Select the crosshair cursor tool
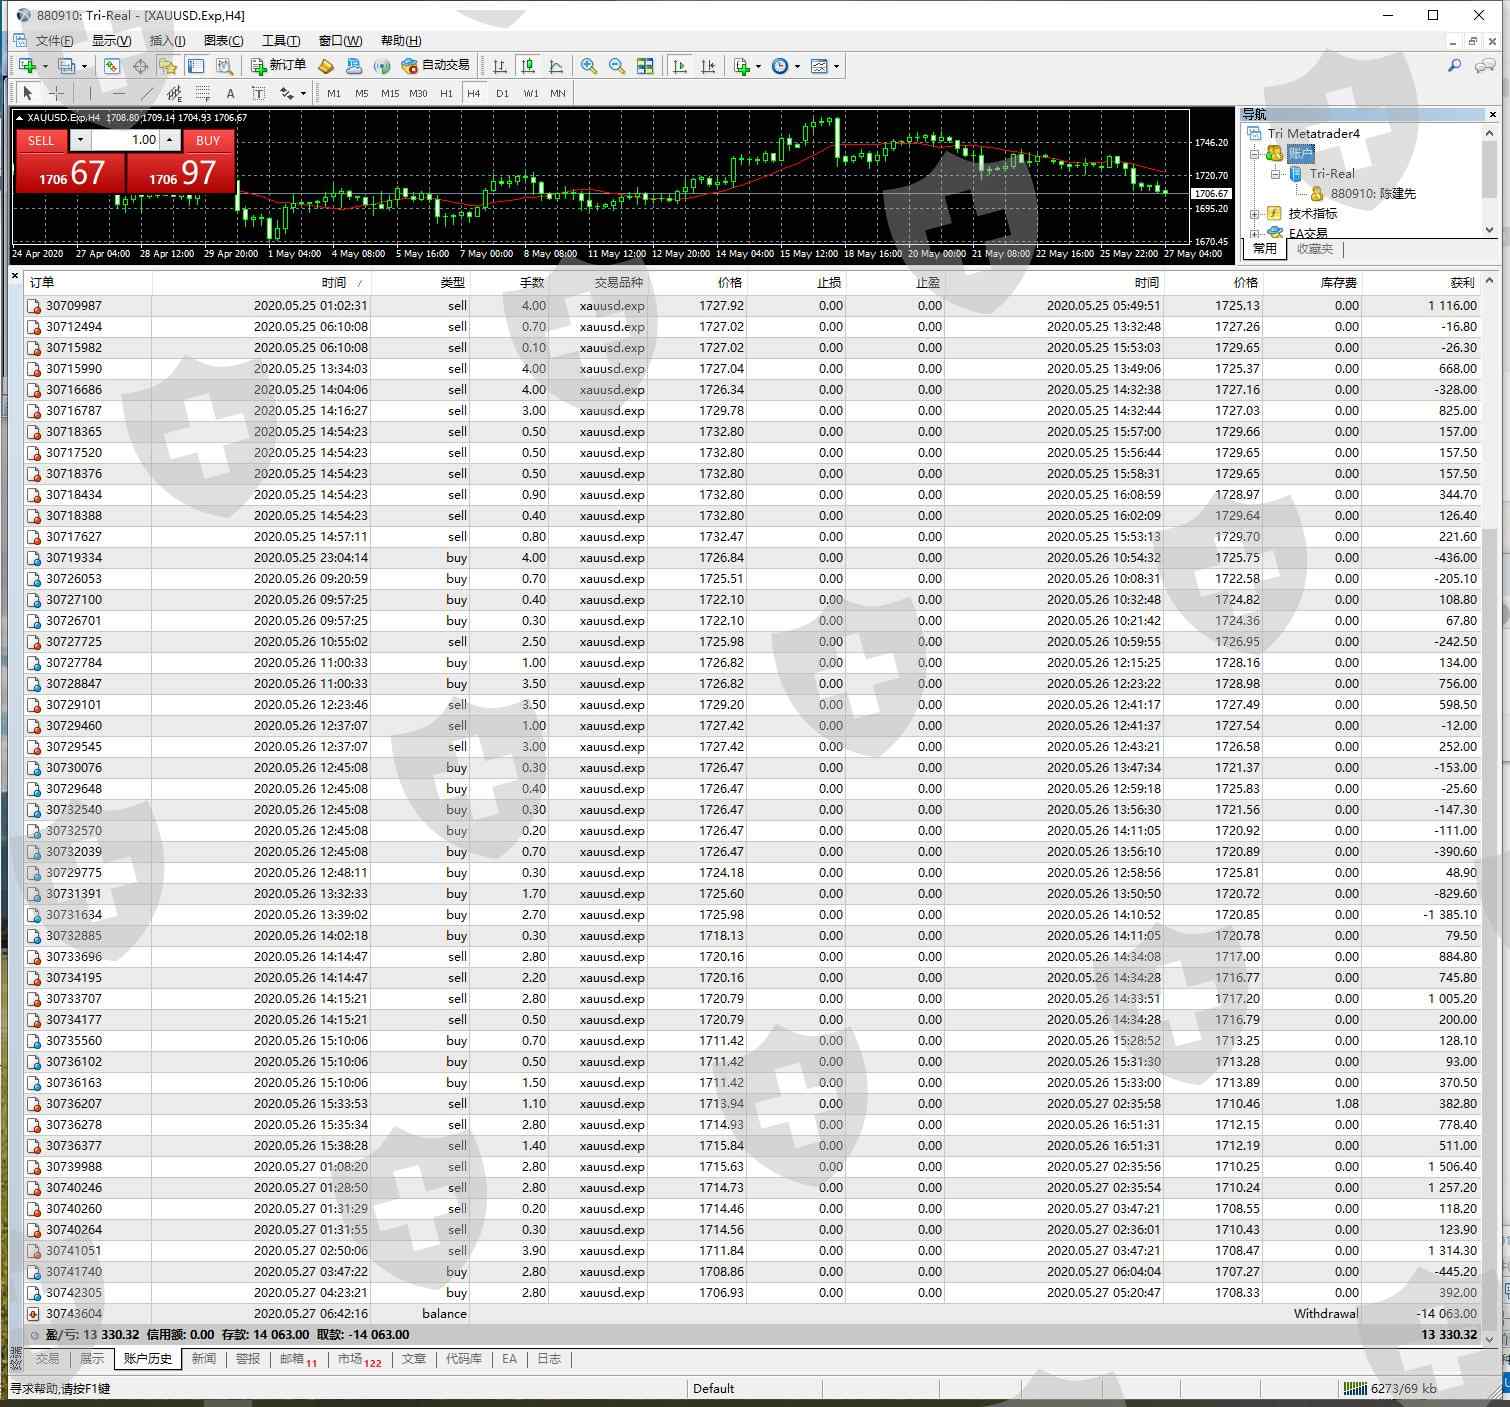 pyautogui.click(x=56, y=93)
